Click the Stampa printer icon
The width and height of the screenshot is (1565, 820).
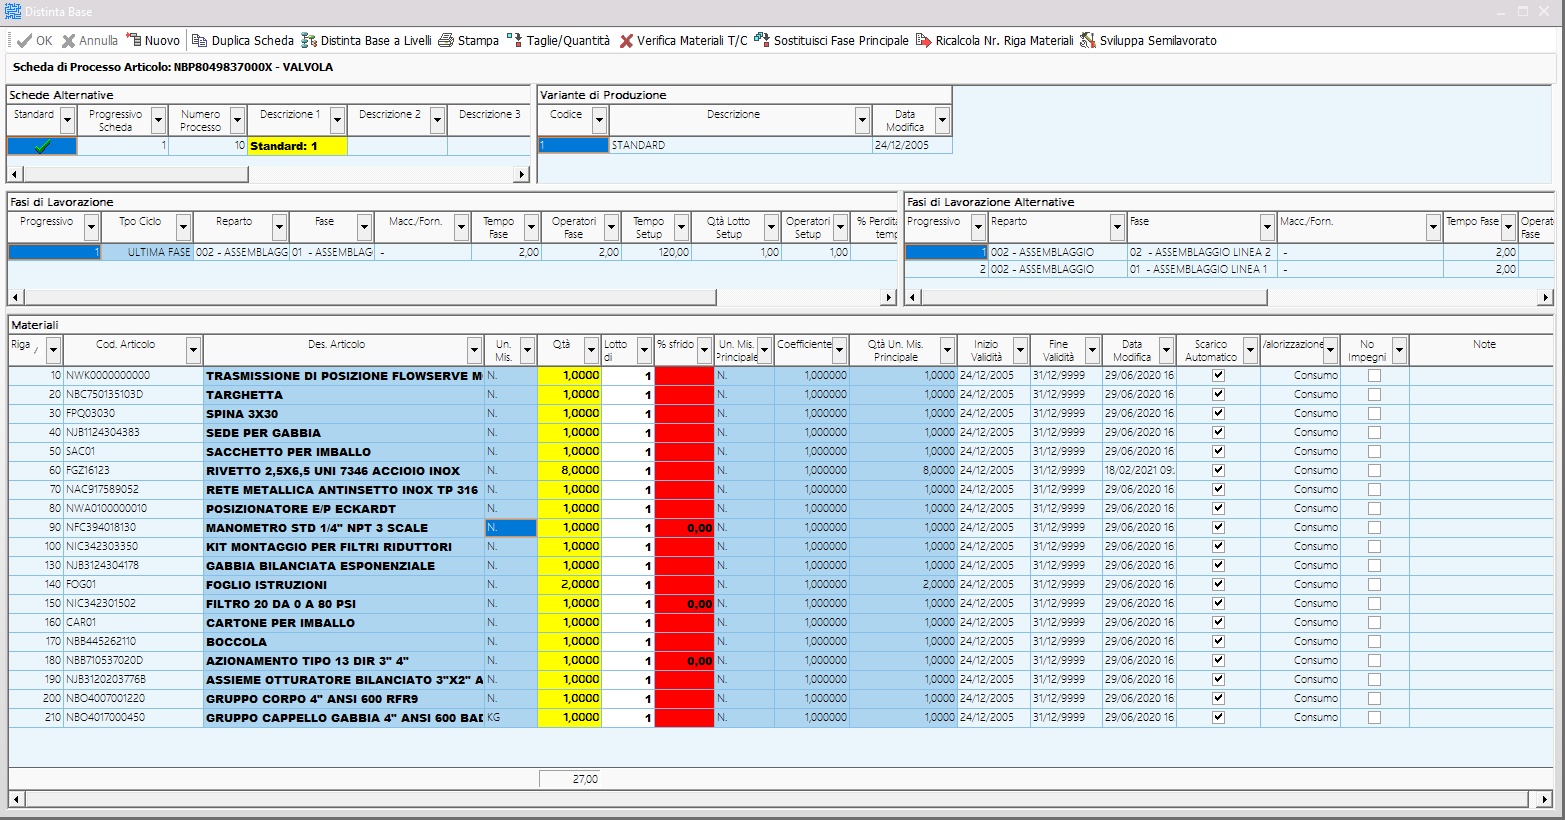point(446,41)
